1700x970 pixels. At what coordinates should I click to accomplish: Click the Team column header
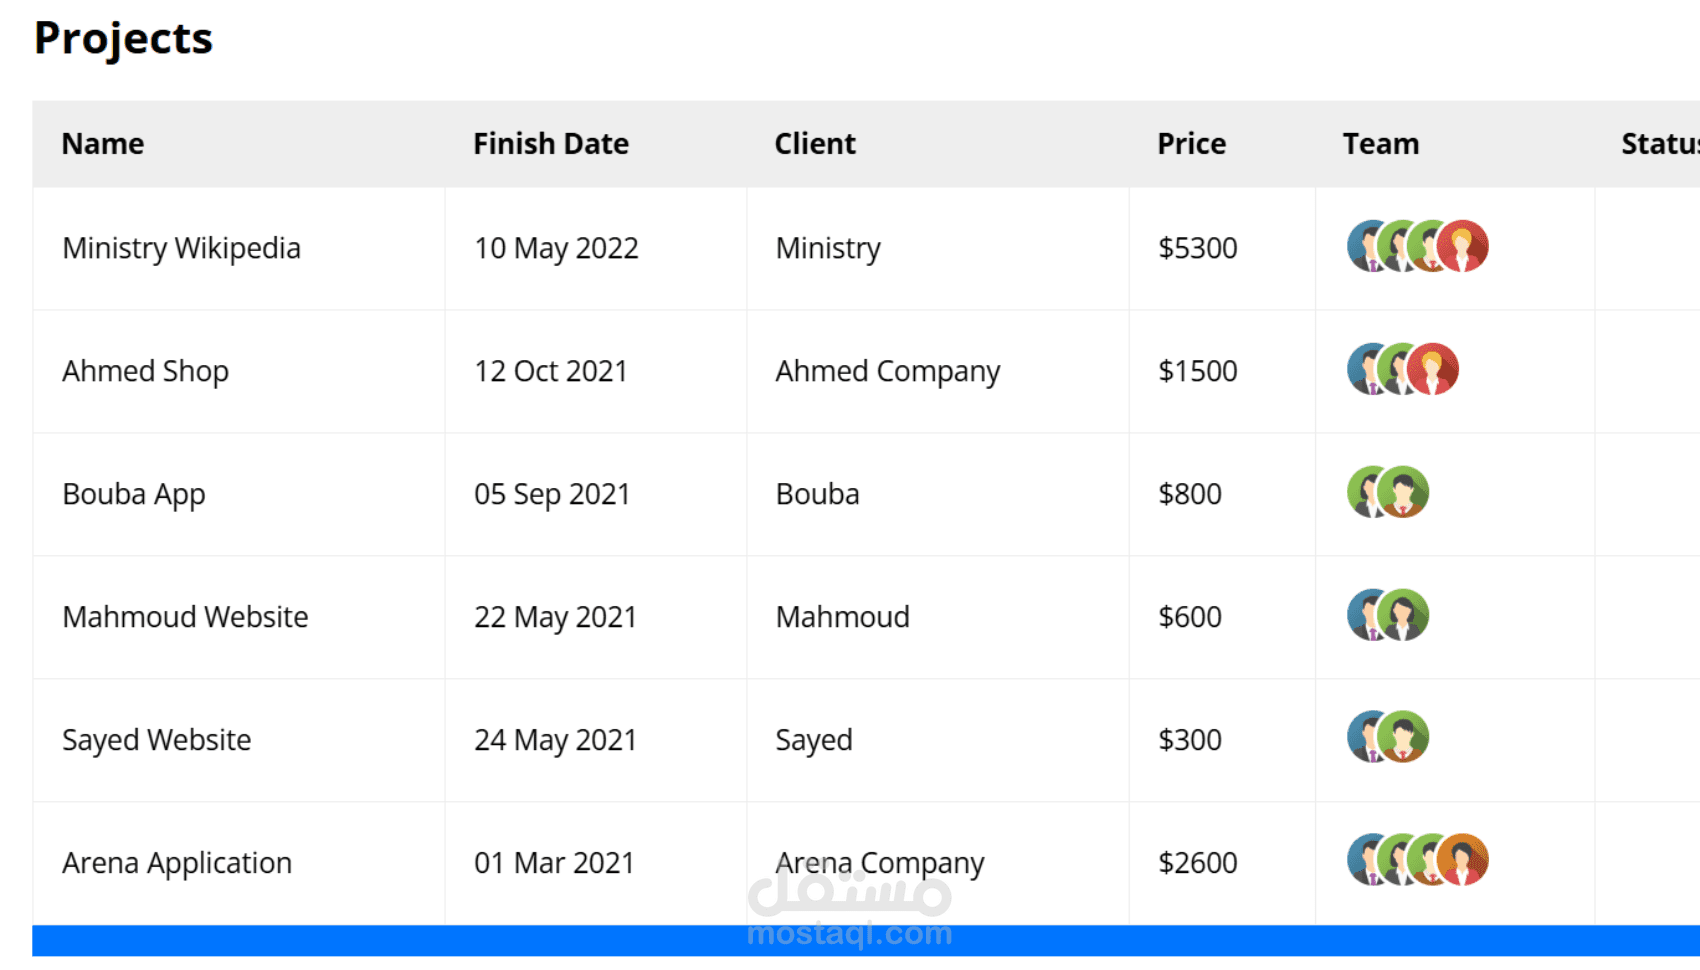(1380, 144)
